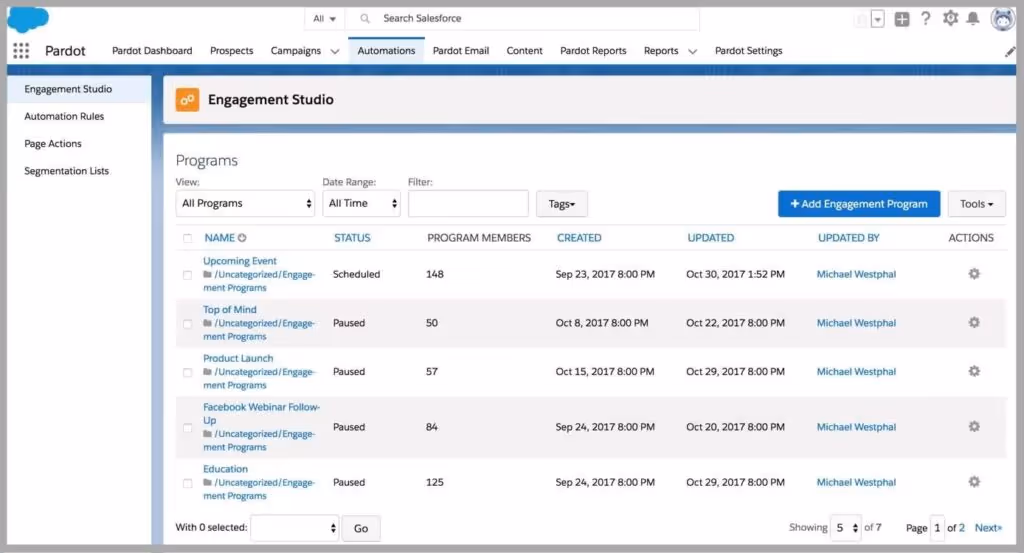Open Michael Westphal link in Education row
This screenshot has width=1024, height=553.
point(856,482)
